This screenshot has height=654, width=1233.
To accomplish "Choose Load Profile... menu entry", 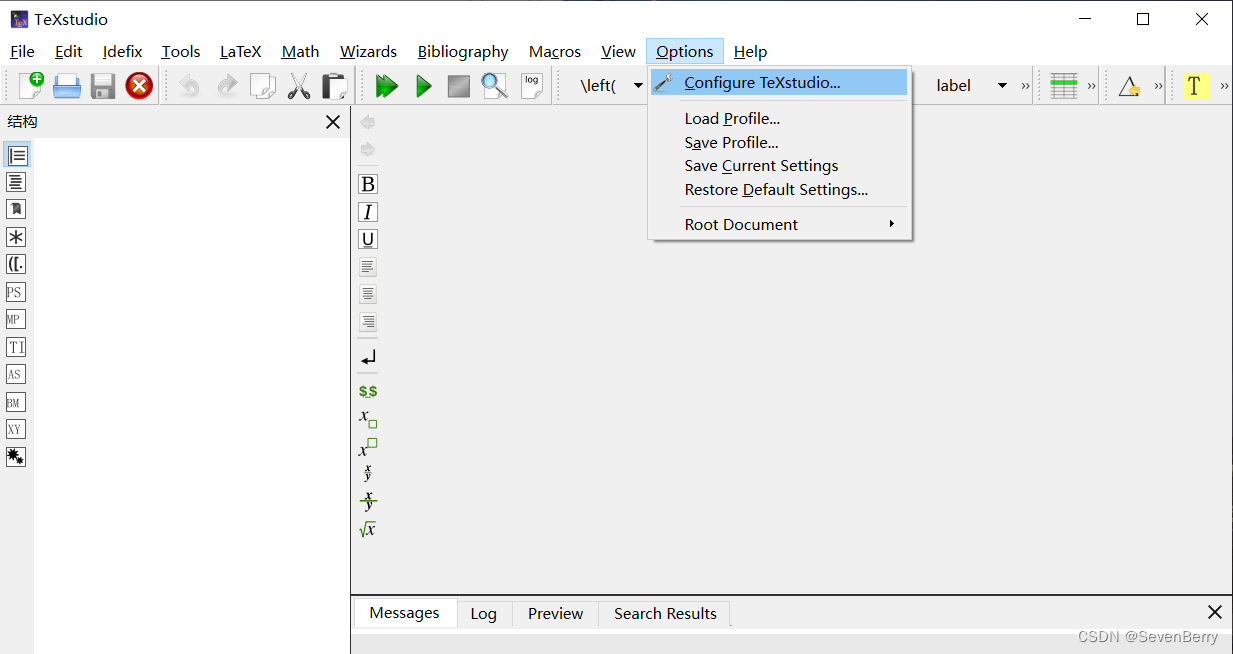I will click(x=779, y=118).
